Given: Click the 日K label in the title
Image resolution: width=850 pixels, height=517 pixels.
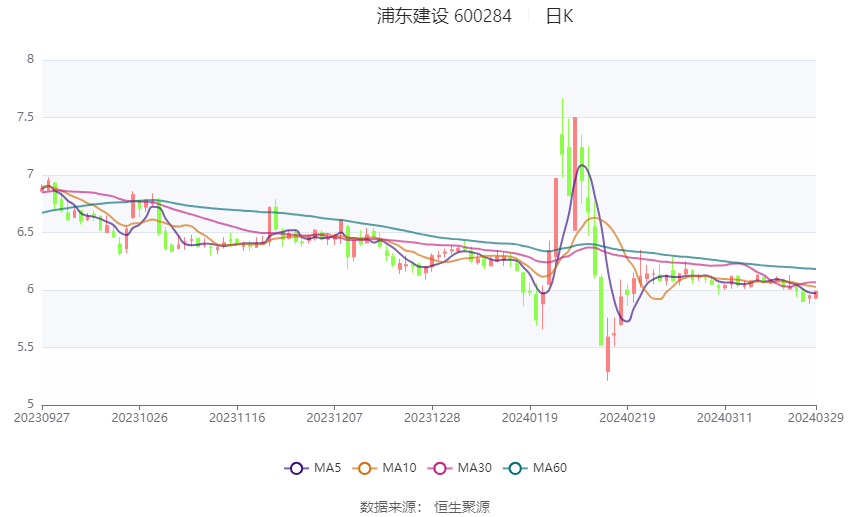Looking at the screenshot, I should [559, 16].
